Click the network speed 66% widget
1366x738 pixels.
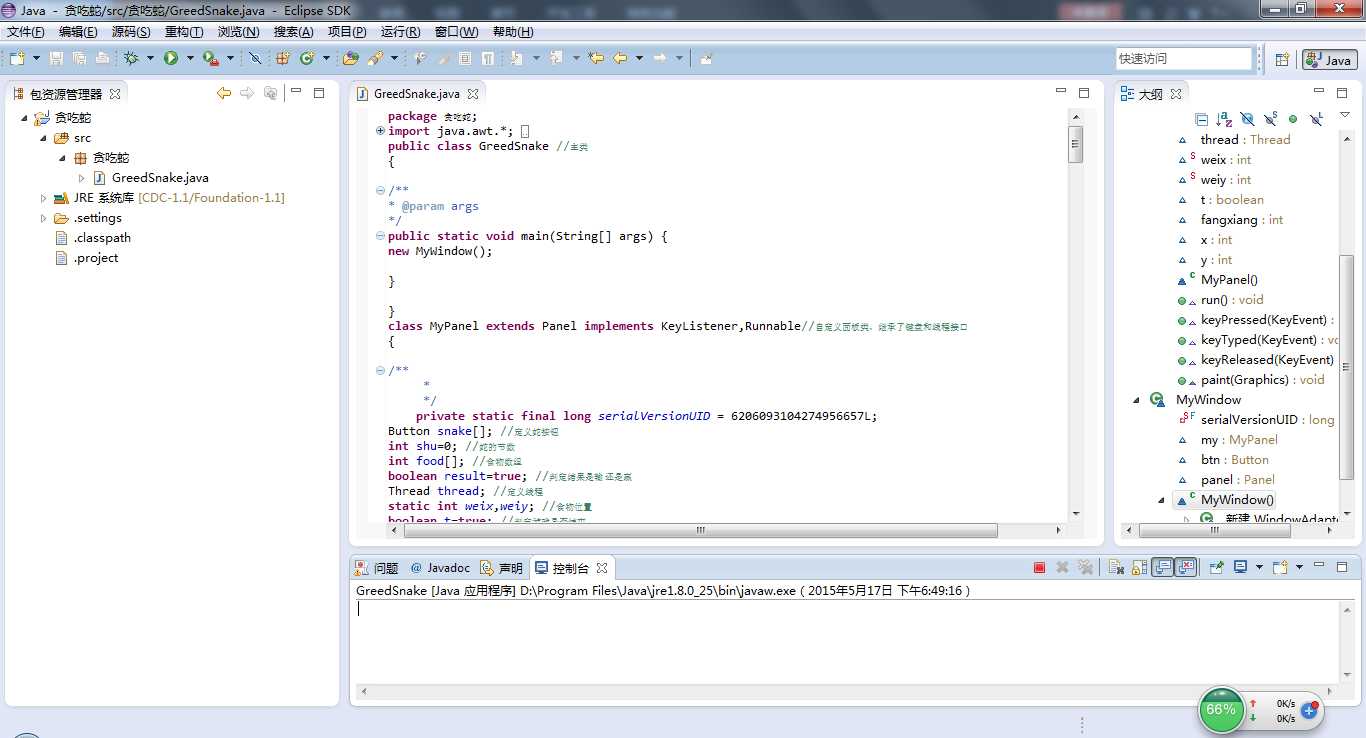coord(1221,709)
